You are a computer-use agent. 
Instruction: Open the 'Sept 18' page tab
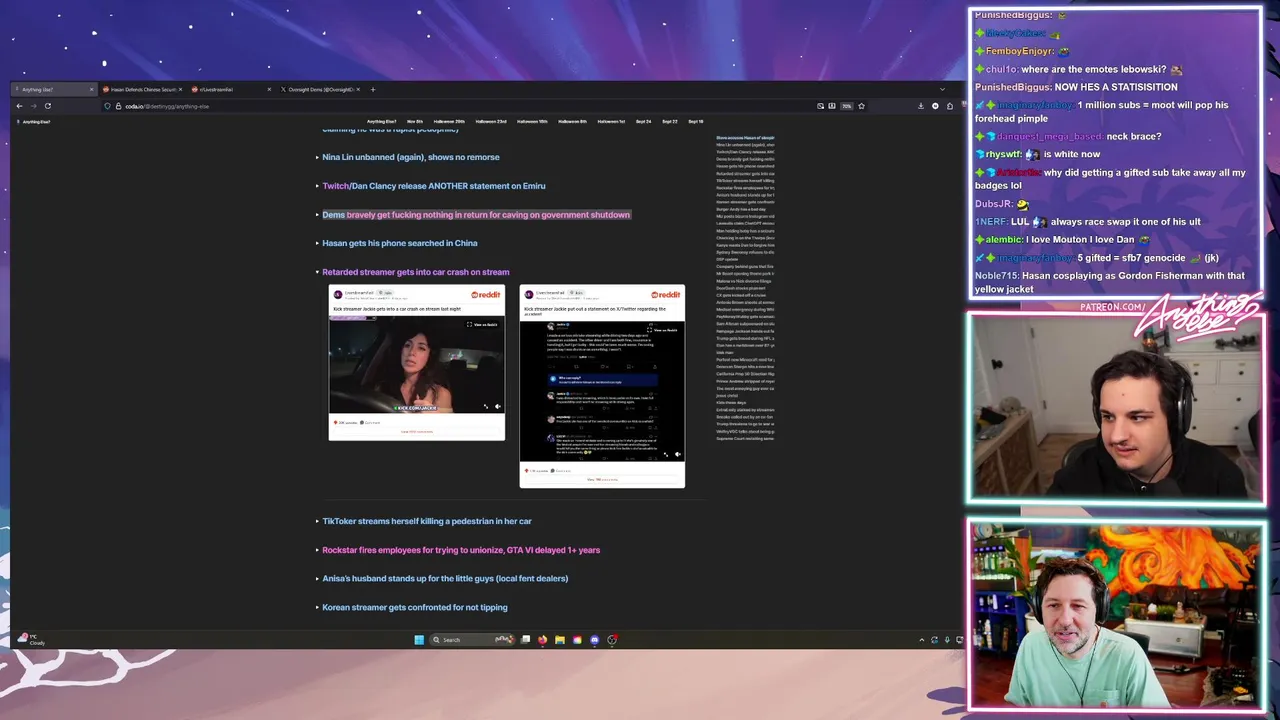[x=695, y=122]
